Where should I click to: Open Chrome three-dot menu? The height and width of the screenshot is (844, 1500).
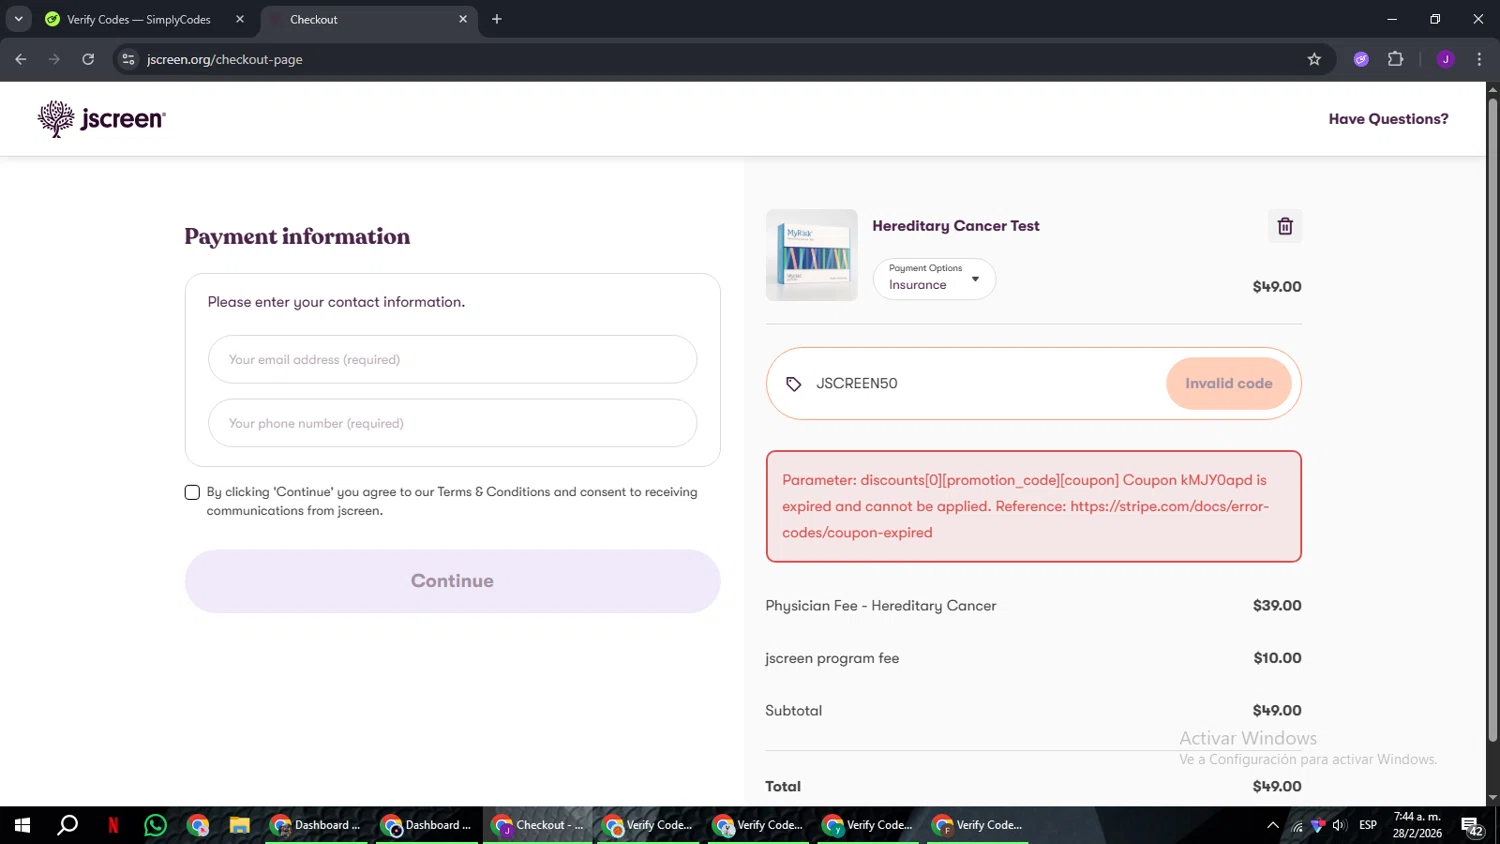click(x=1479, y=59)
